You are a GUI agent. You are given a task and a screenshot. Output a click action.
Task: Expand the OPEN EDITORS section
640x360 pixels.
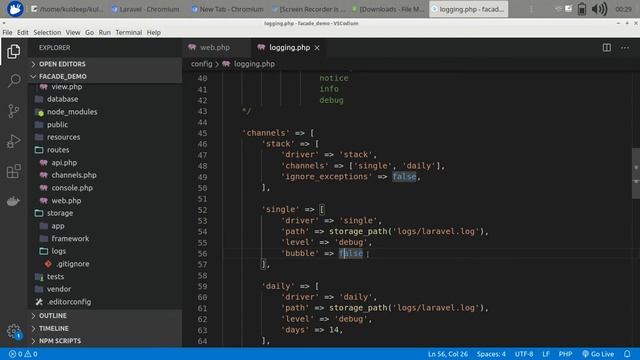62,64
